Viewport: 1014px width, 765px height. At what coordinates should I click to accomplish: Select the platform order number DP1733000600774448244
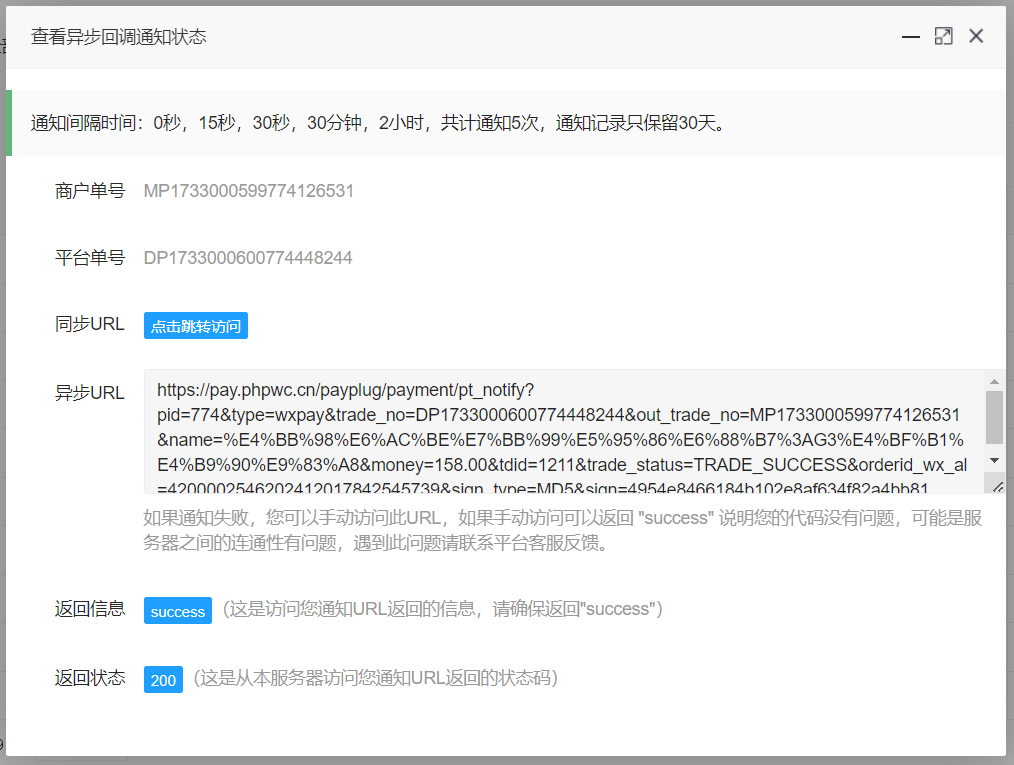248,258
